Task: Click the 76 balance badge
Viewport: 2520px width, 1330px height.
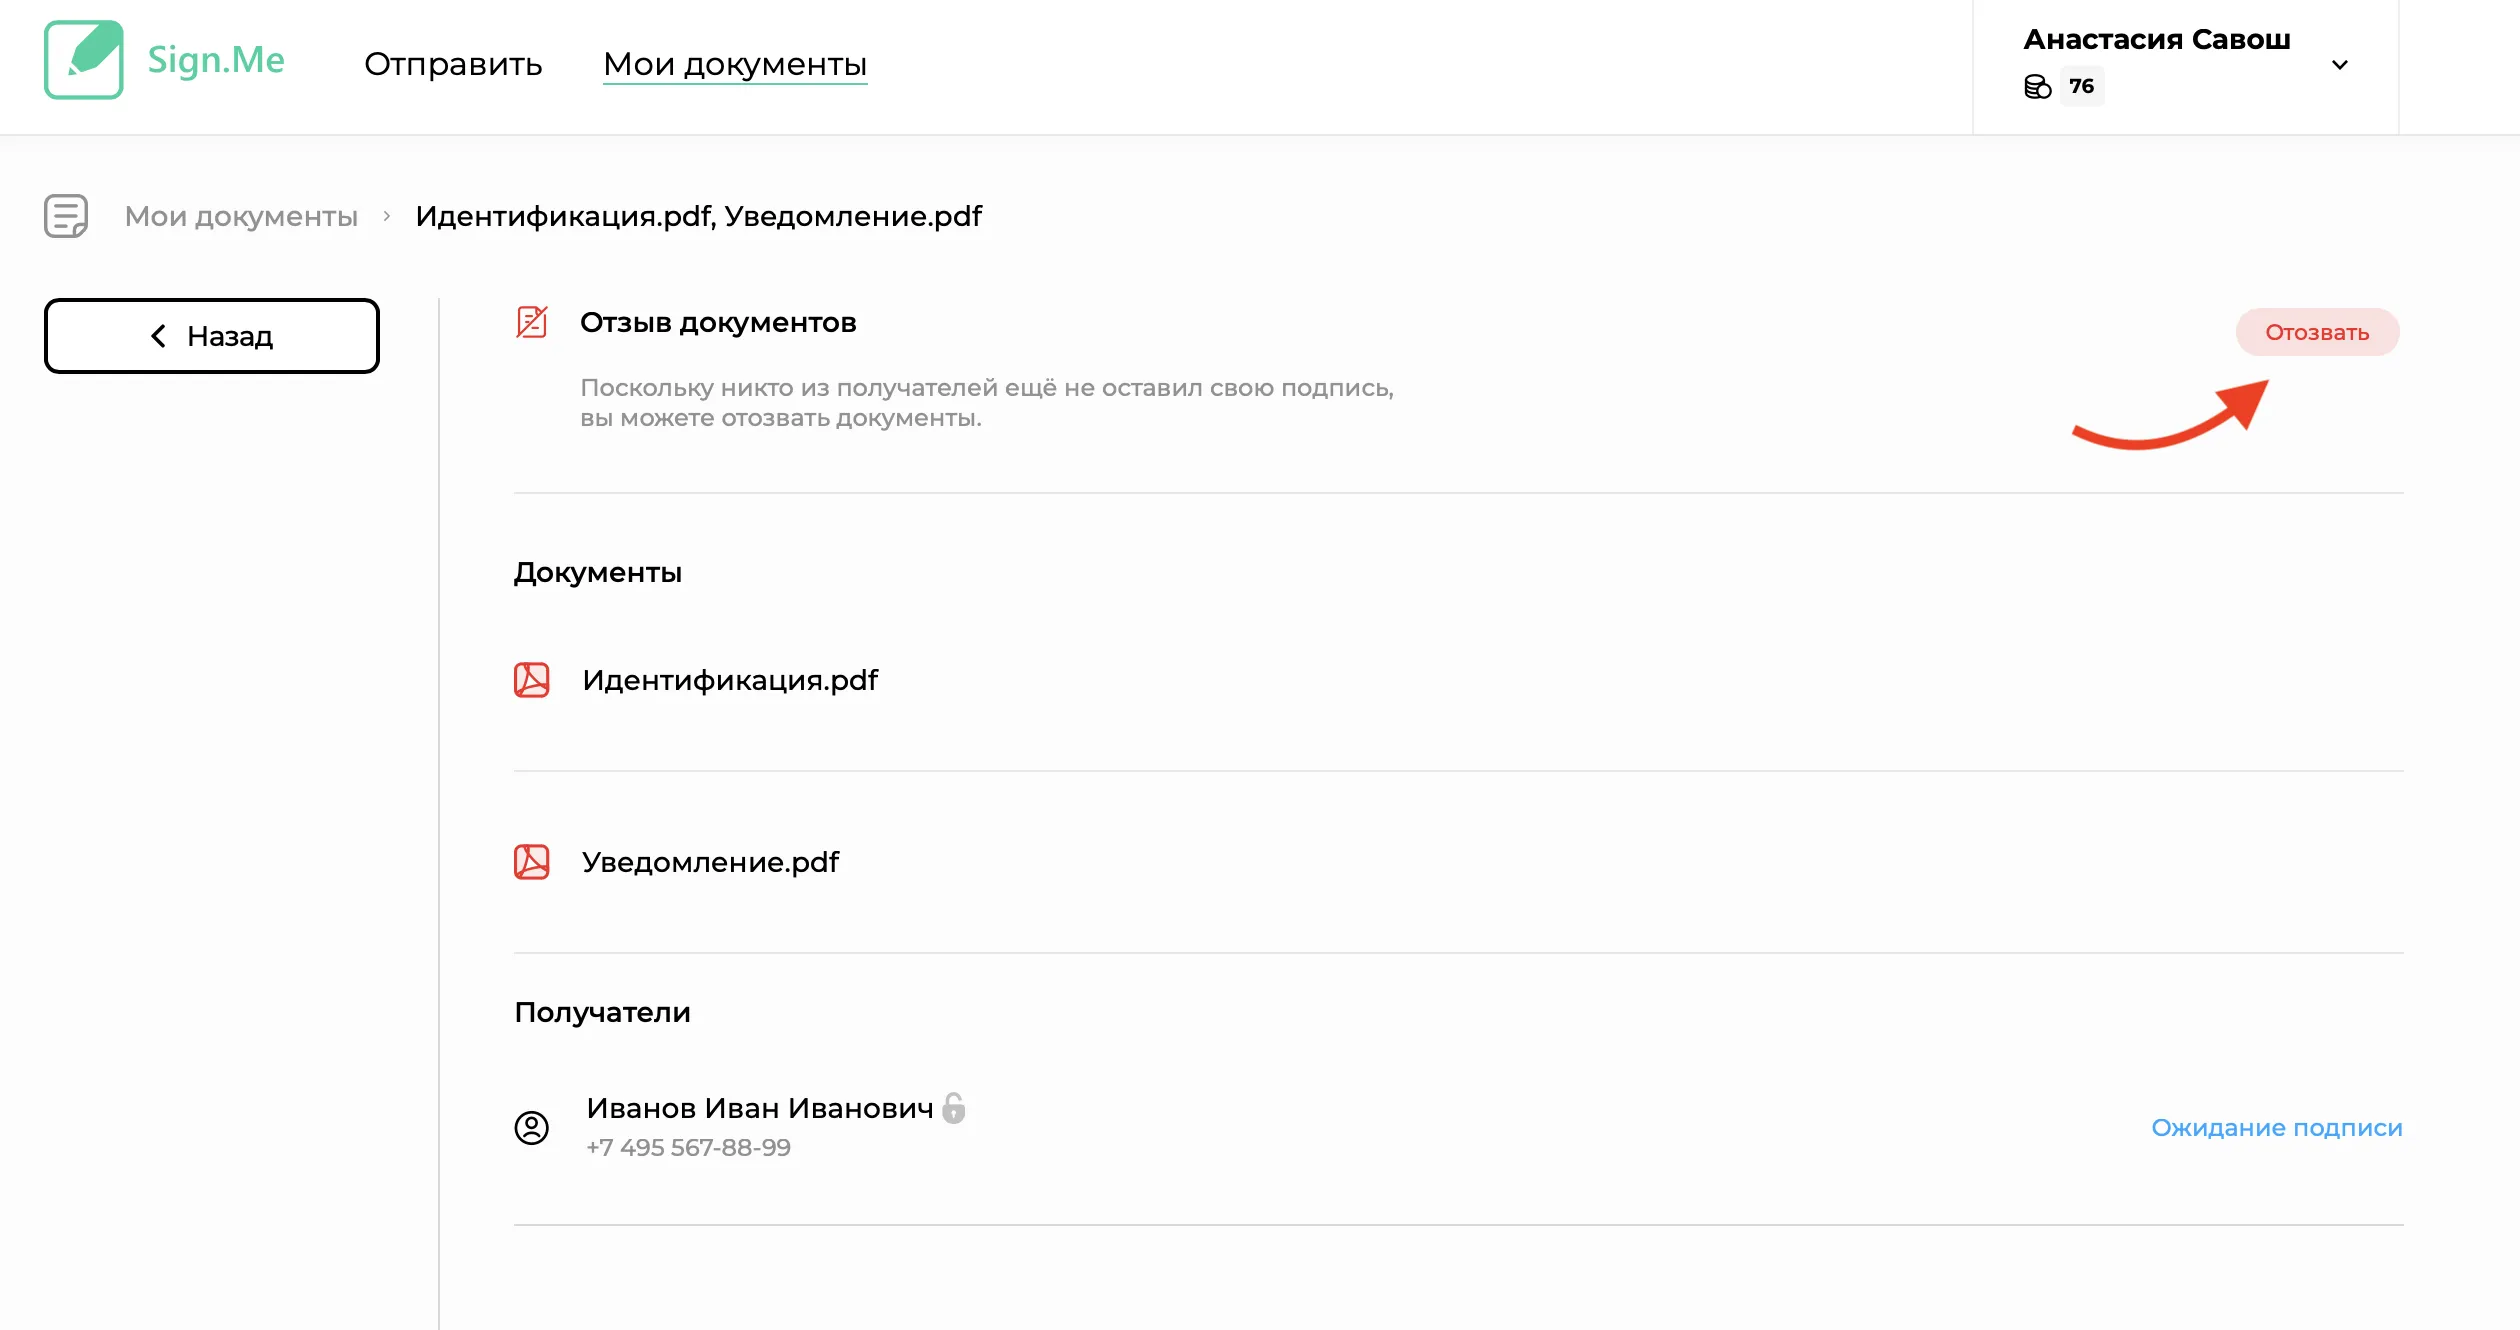Action: pyautogui.click(x=2082, y=86)
